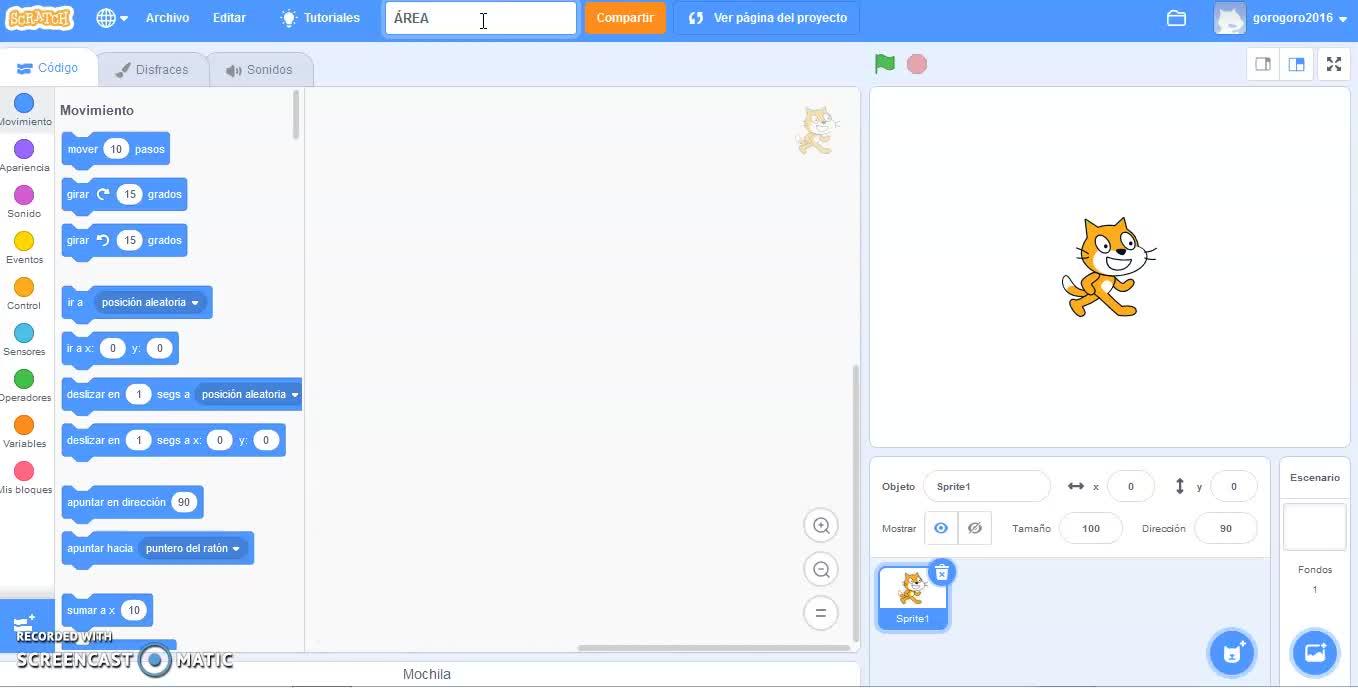Click Ver página del proyecto
The height and width of the screenshot is (688, 1358).
767,18
